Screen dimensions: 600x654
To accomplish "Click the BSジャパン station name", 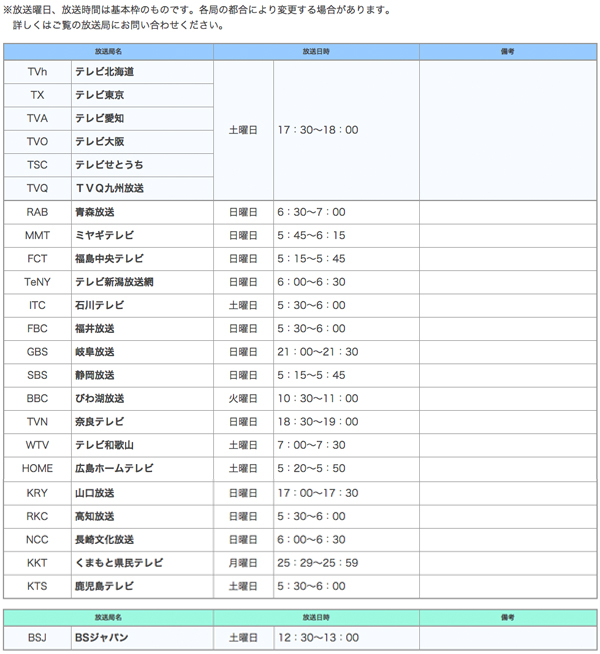I will [102, 638].
